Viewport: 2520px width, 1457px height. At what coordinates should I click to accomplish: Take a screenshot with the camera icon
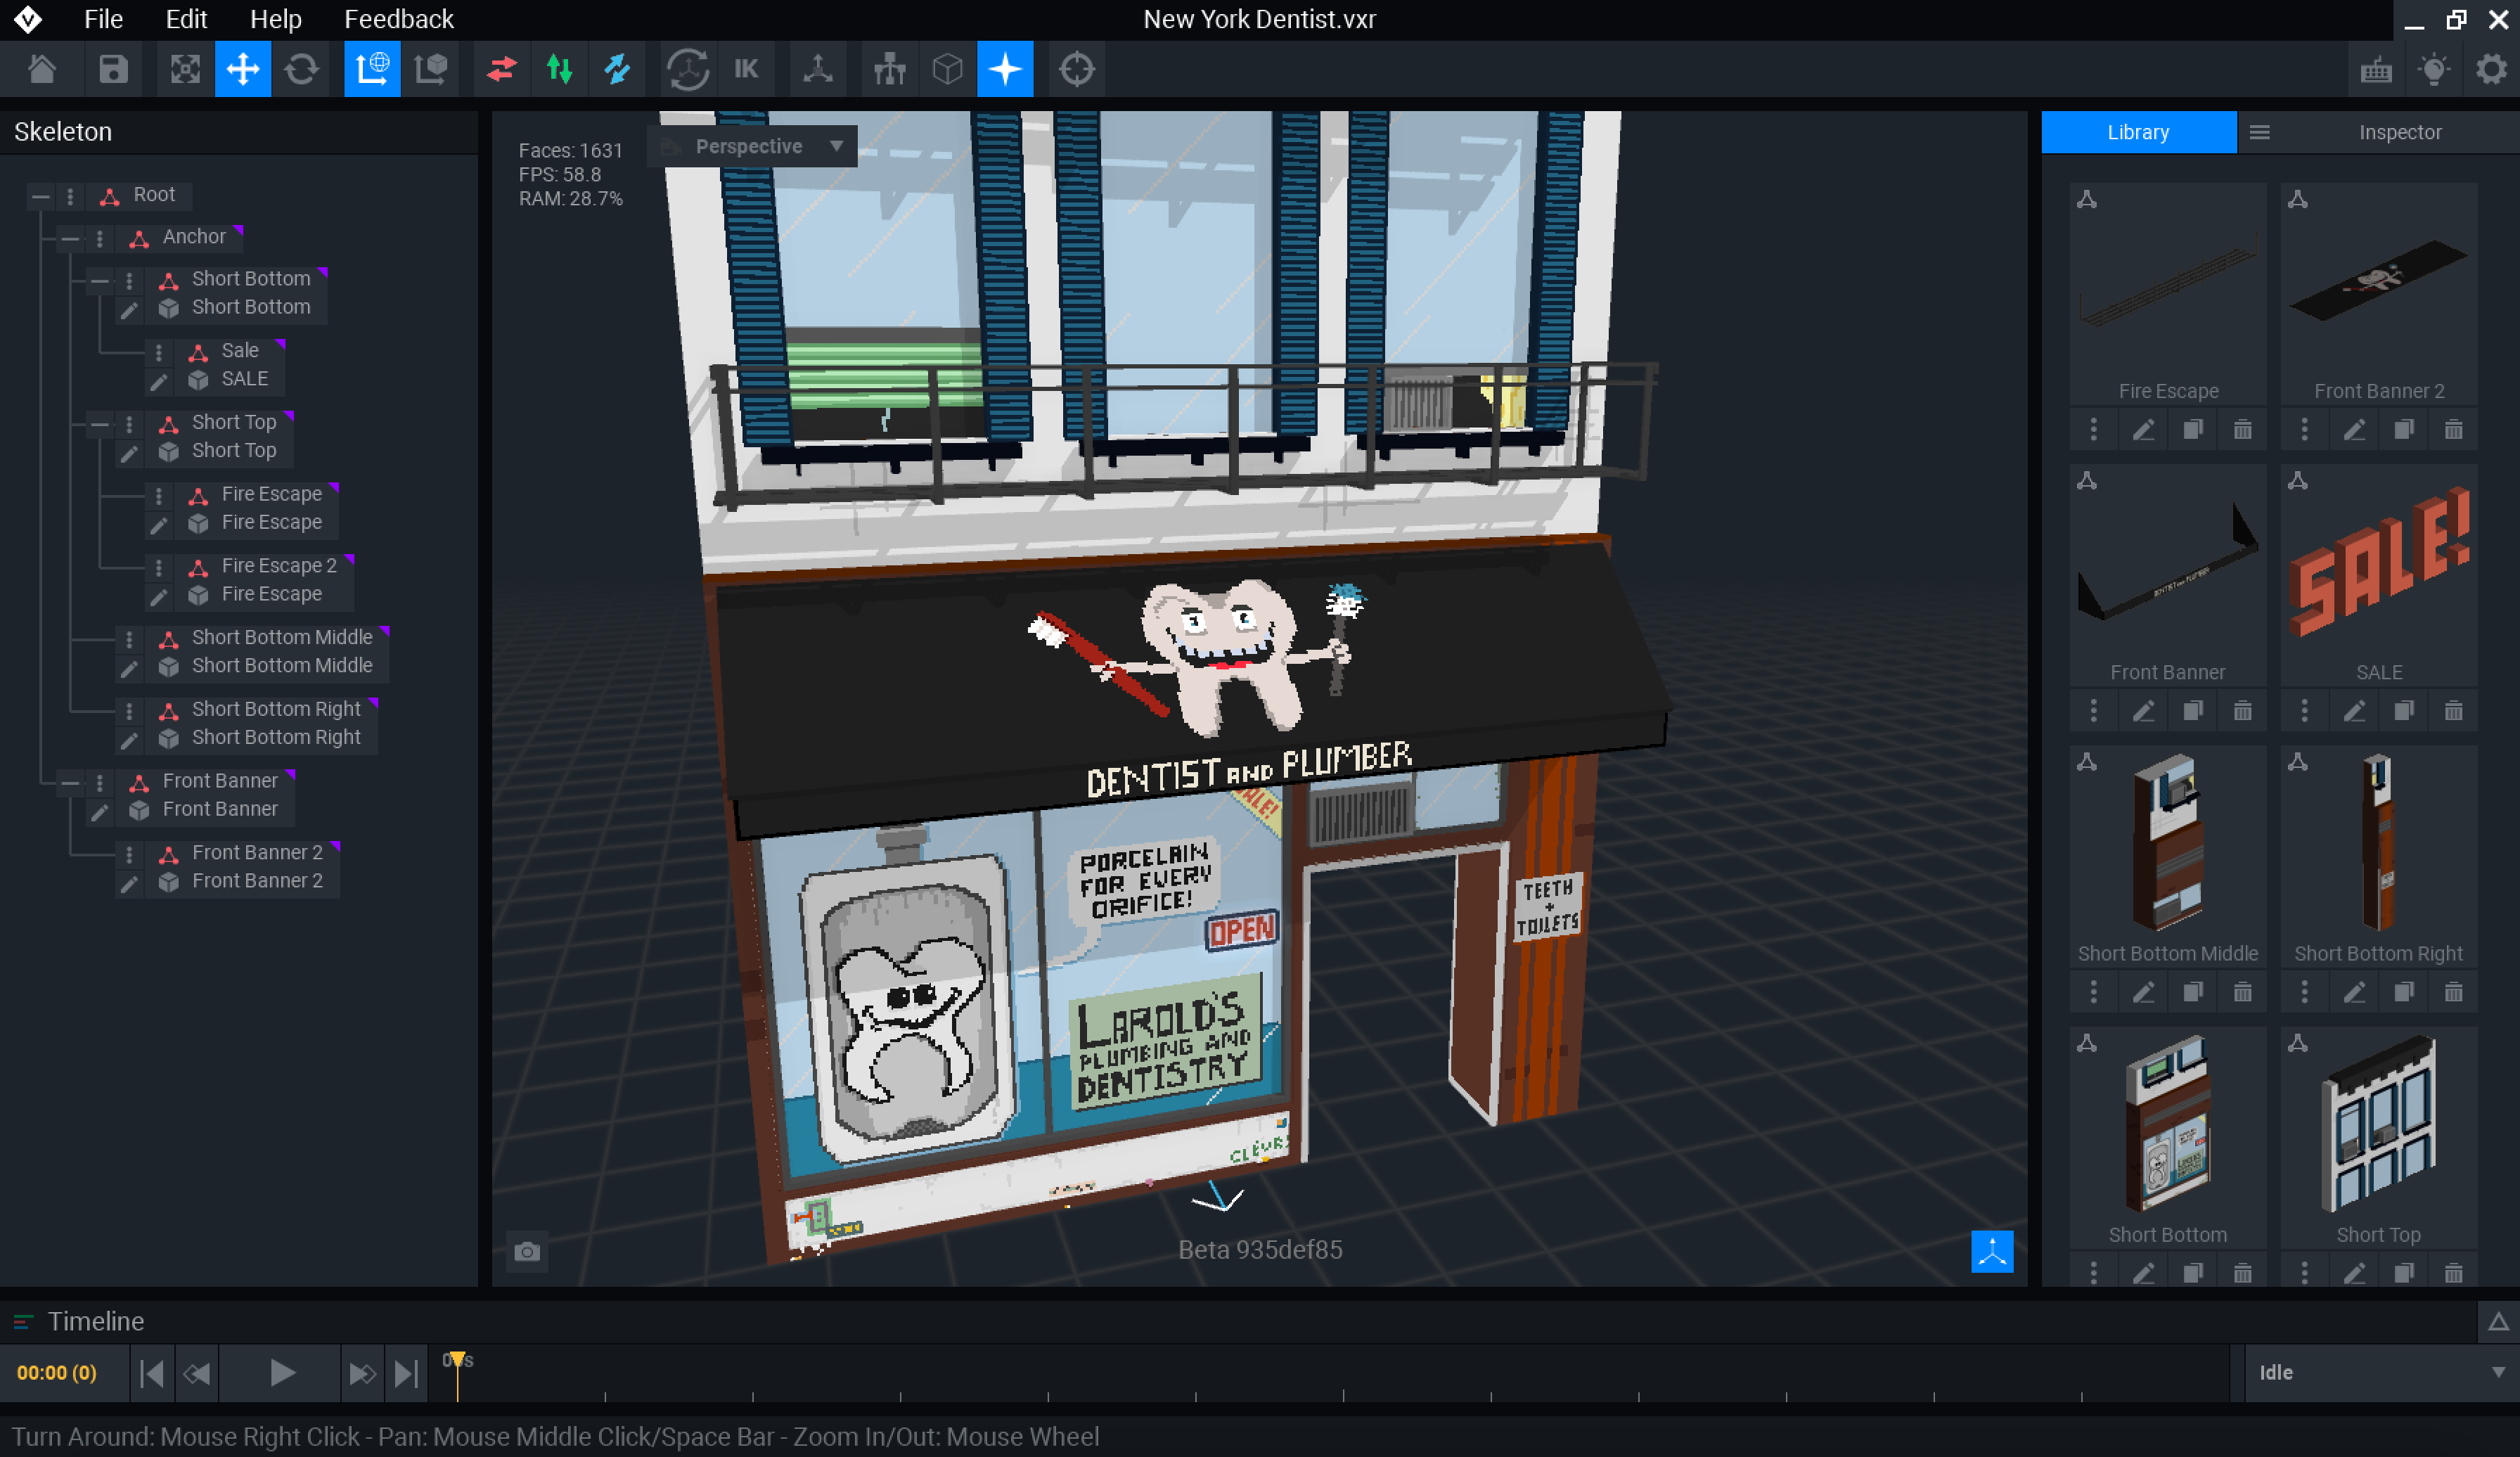tap(527, 1252)
